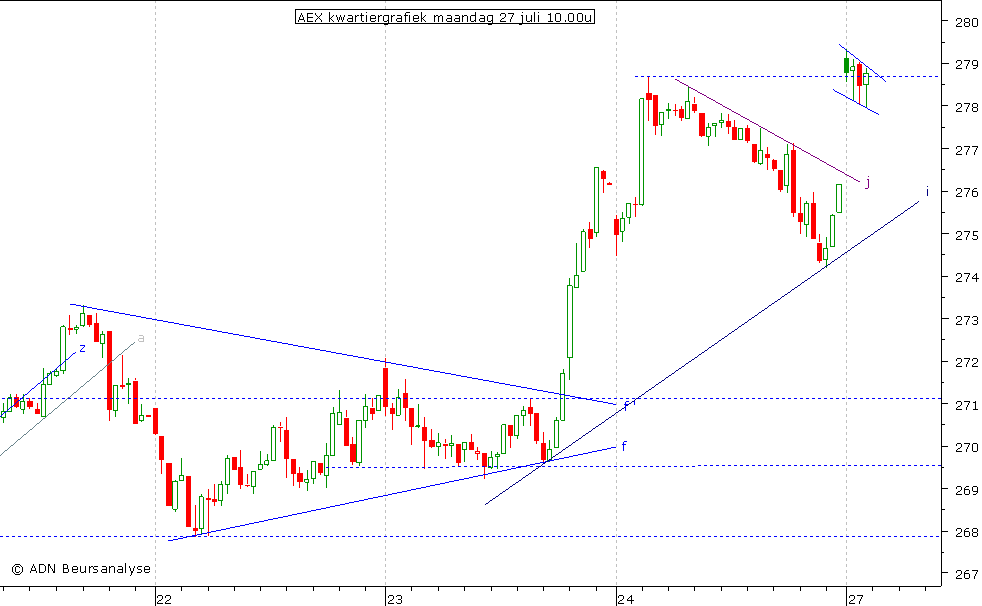Image resolution: width=982 pixels, height=606 pixels.
Task: Click date label 24 on the time axis
Action: coord(625,599)
